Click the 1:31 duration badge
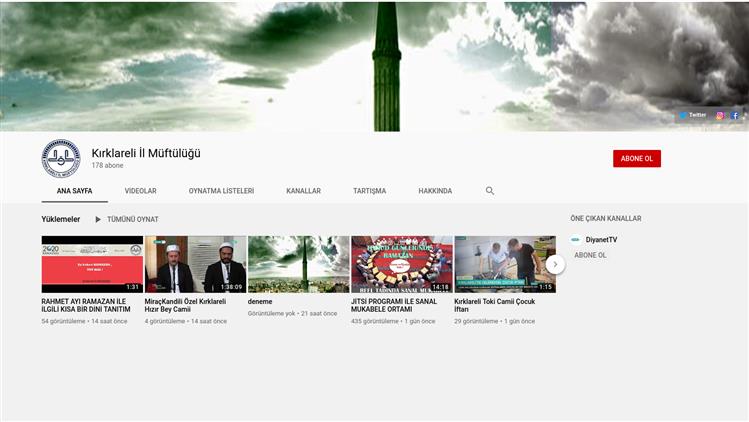The width and height of the screenshot is (749, 422). pos(132,287)
